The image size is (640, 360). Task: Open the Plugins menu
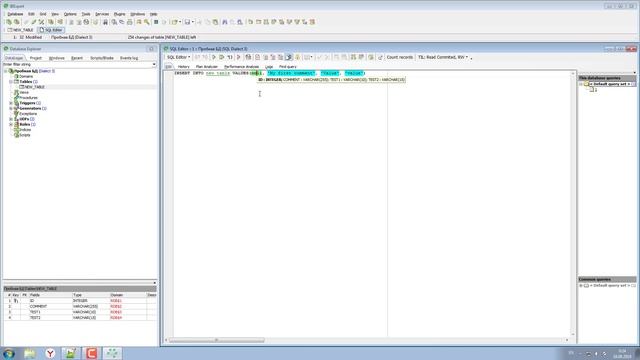(x=120, y=14)
